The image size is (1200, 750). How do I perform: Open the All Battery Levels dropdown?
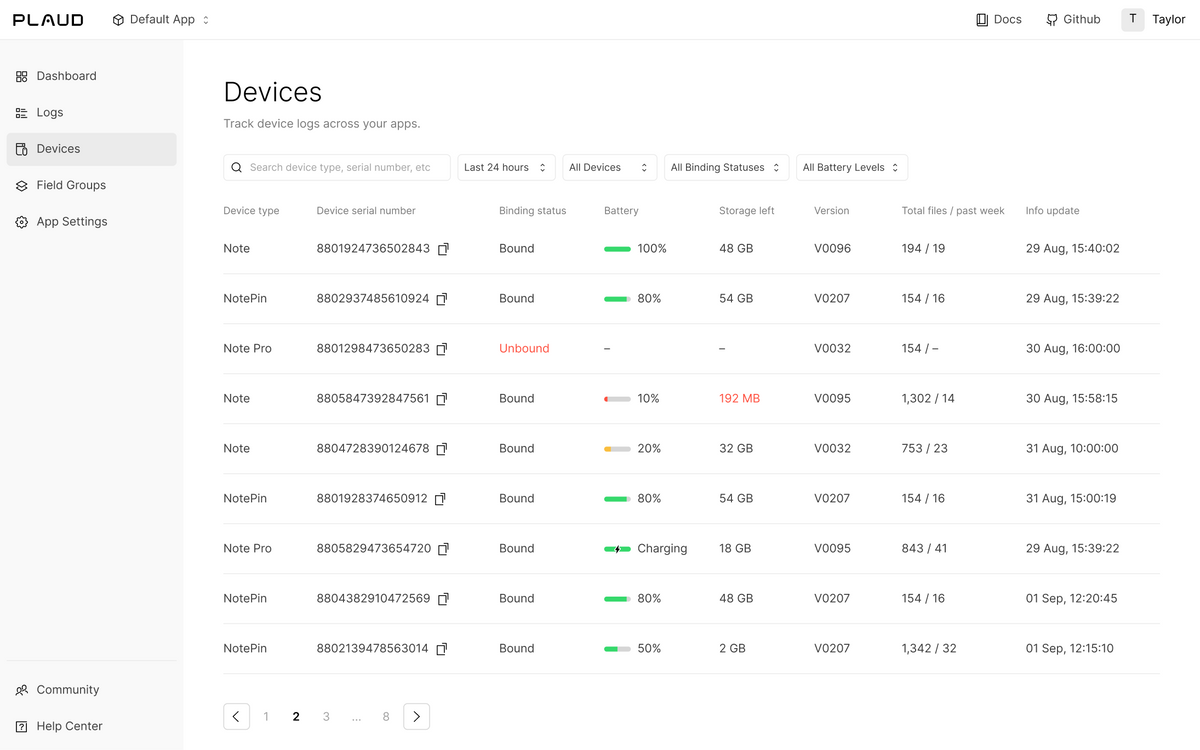pyautogui.click(x=851, y=167)
